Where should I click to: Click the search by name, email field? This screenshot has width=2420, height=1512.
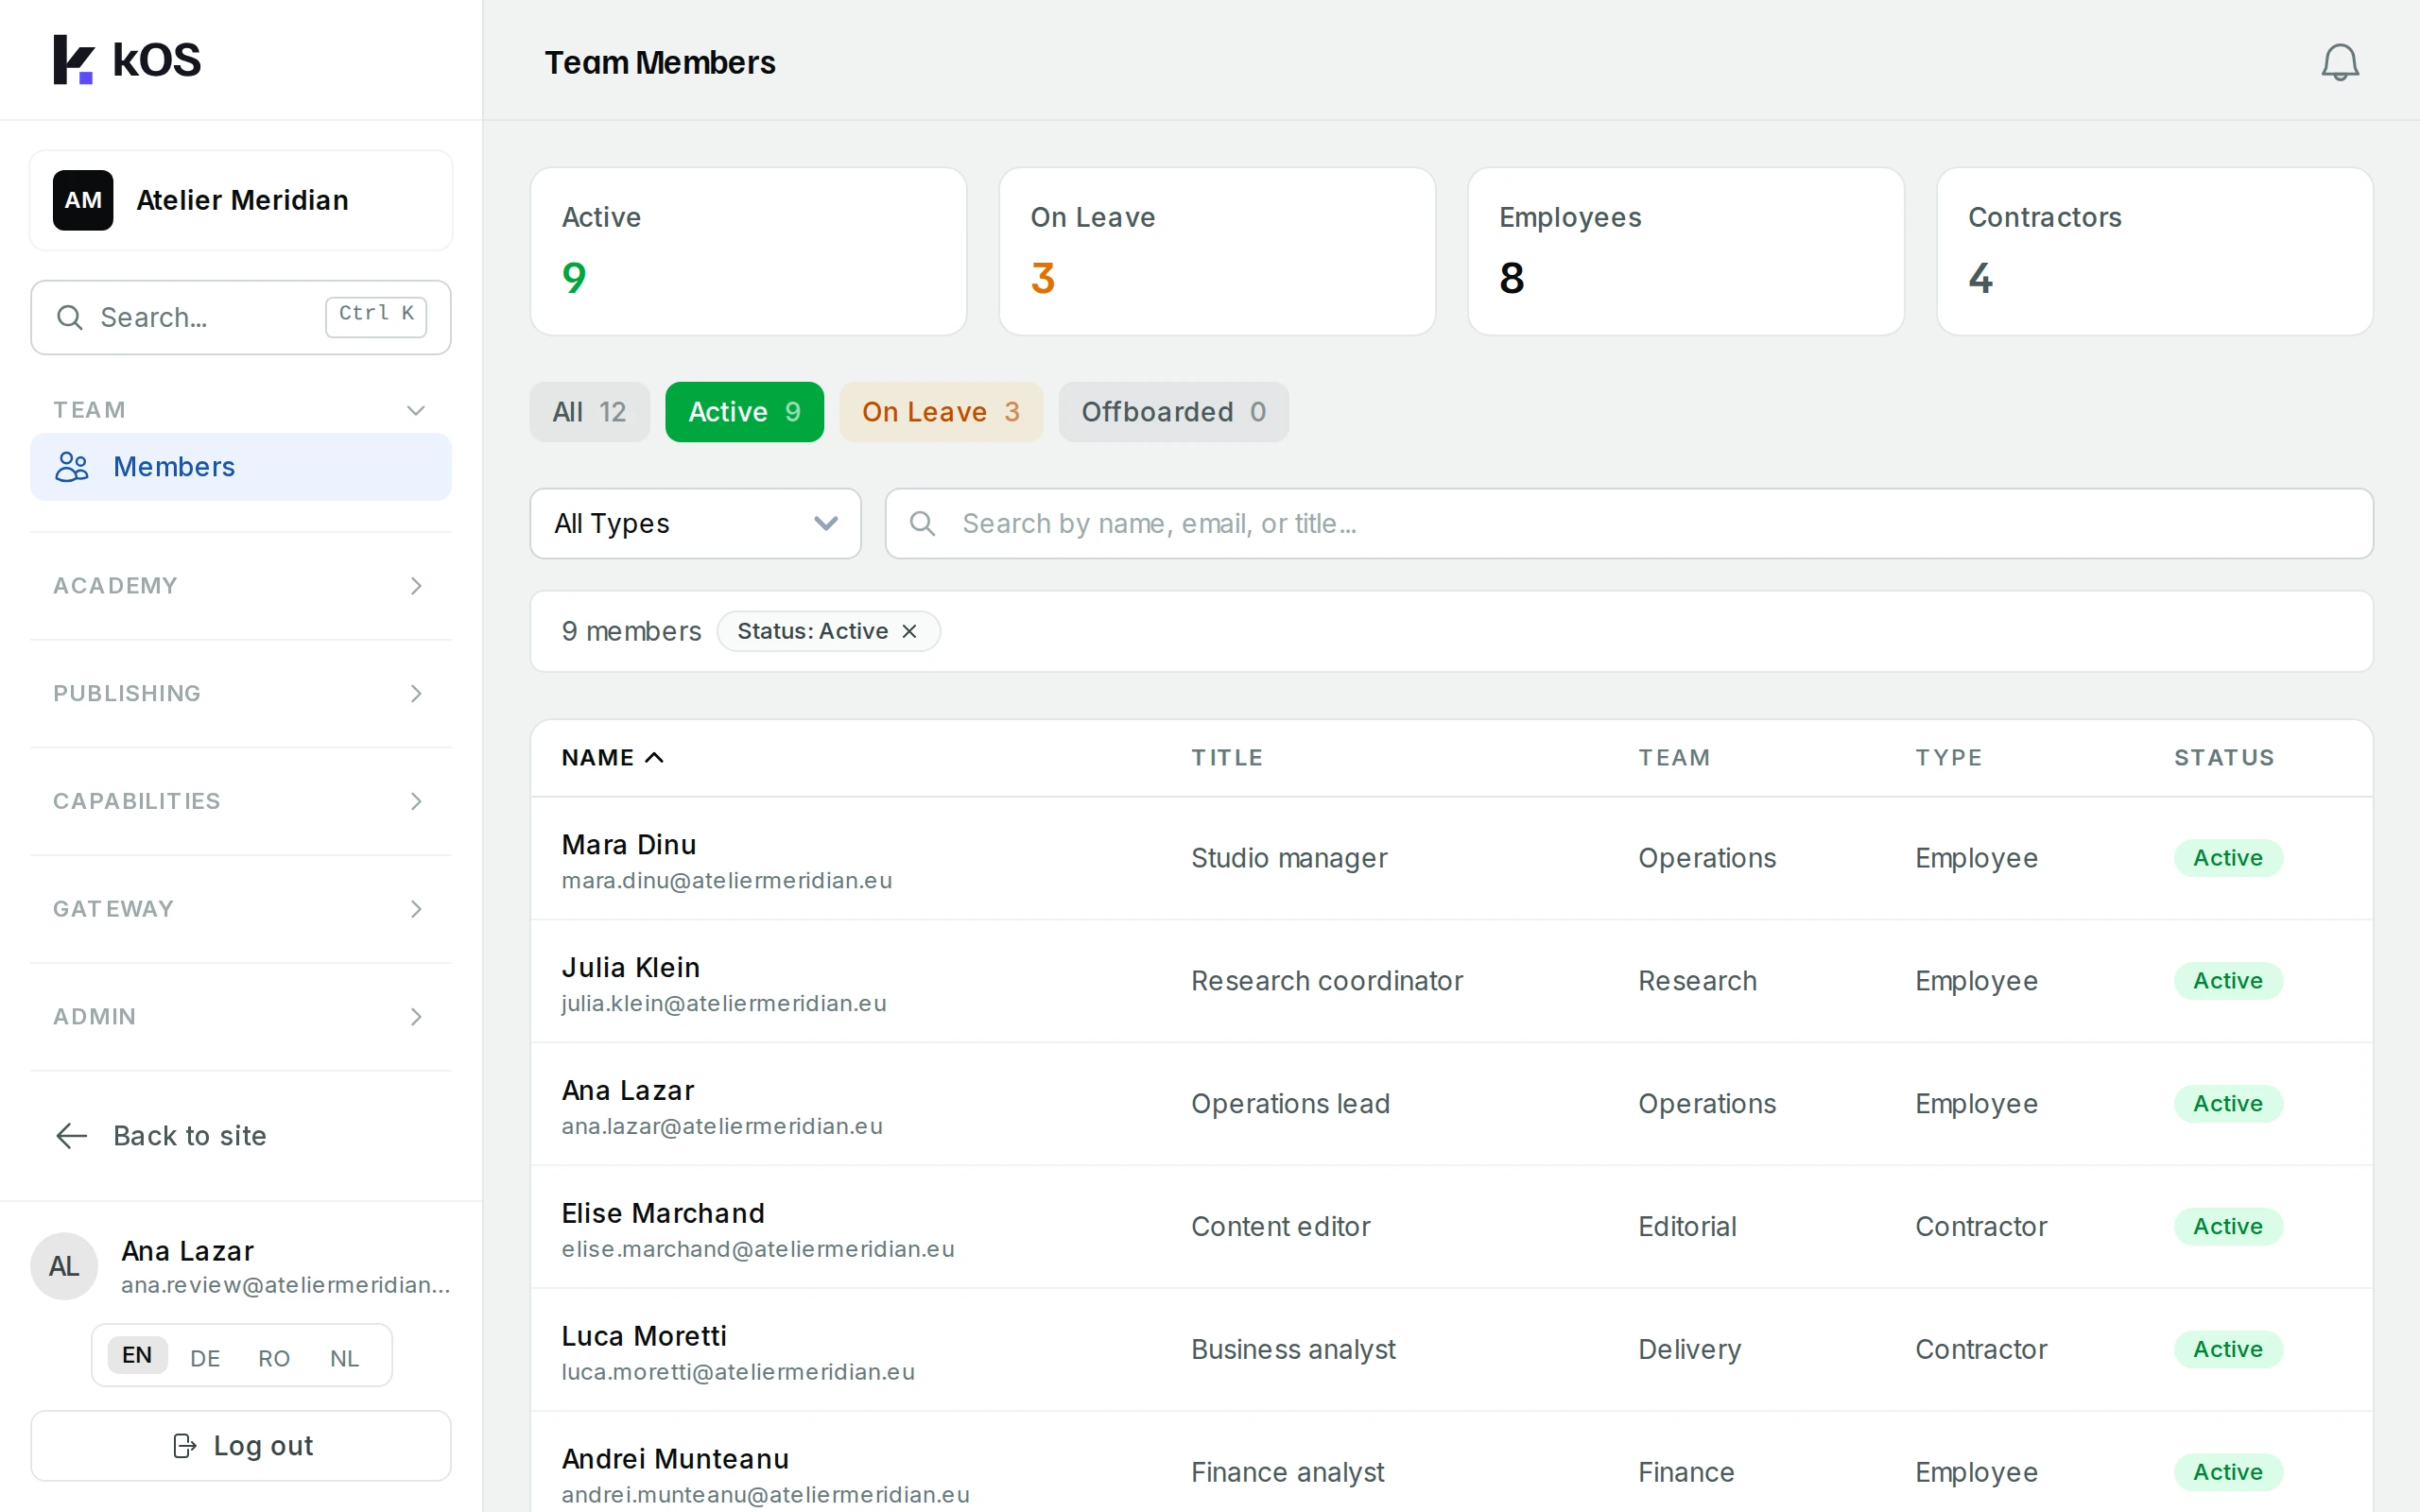[1629, 523]
